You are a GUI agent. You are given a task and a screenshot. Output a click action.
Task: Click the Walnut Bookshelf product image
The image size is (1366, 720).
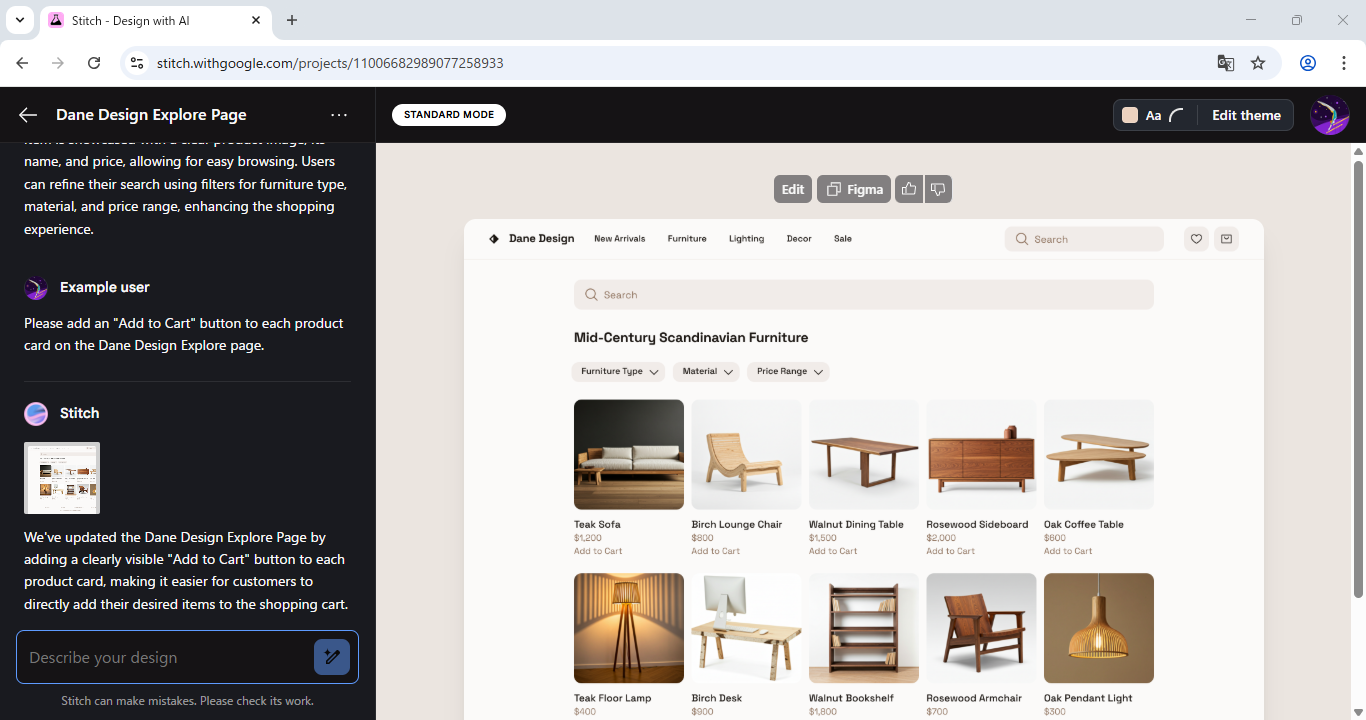(864, 628)
